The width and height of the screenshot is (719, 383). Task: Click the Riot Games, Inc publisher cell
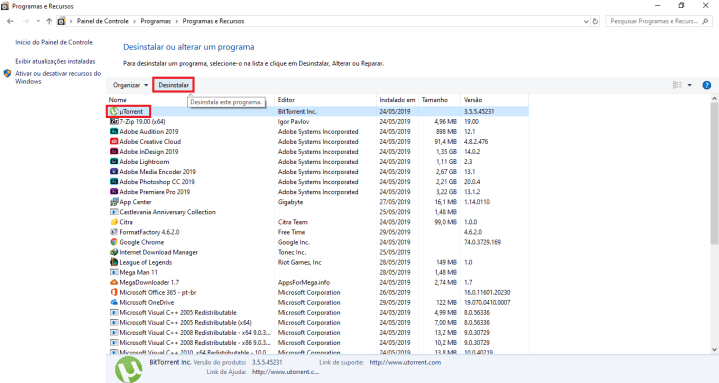299,262
